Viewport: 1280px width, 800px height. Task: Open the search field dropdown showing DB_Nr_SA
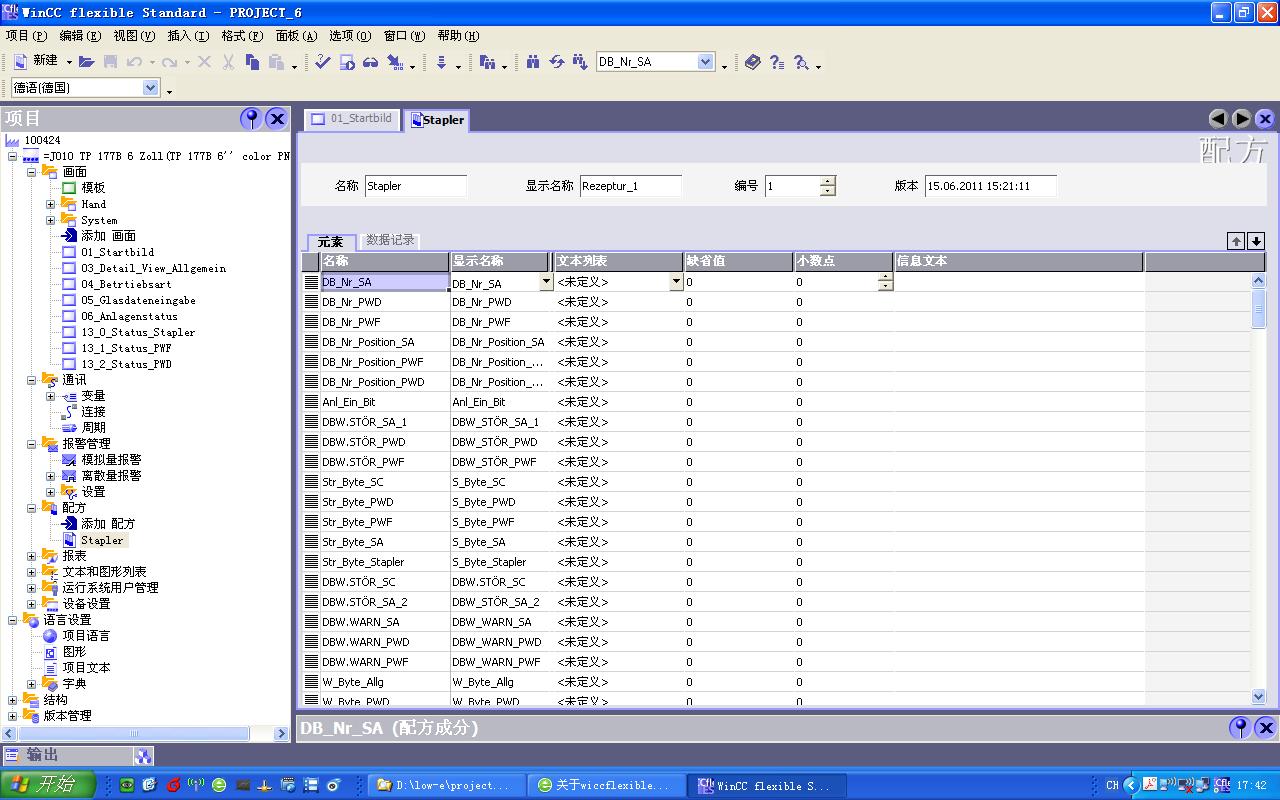705,62
